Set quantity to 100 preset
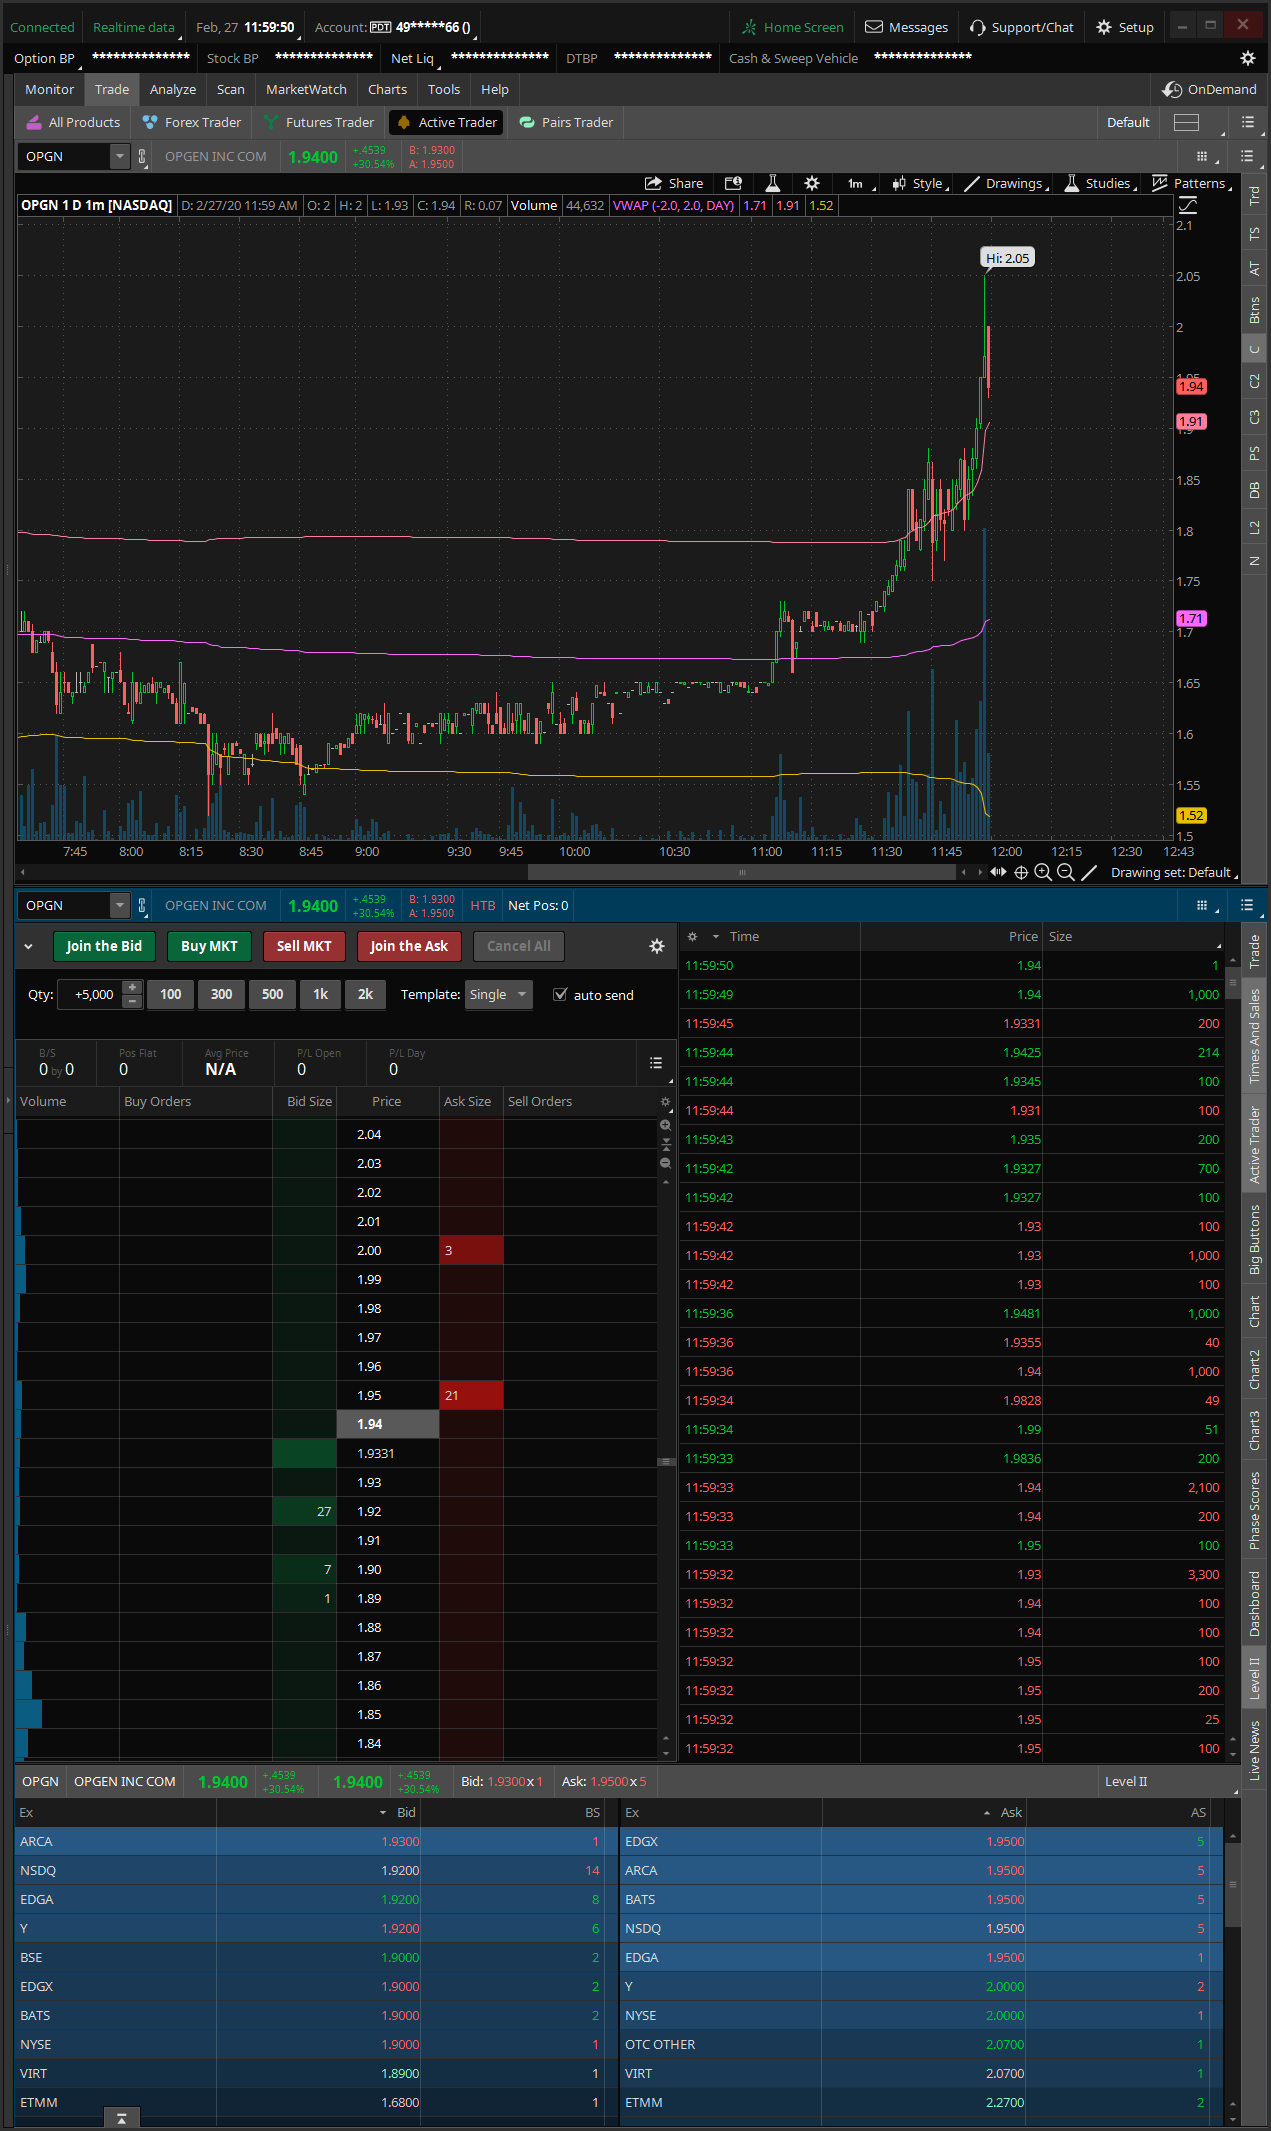Image resolution: width=1271 pixels, height=2131 pixels. point(171,995)
